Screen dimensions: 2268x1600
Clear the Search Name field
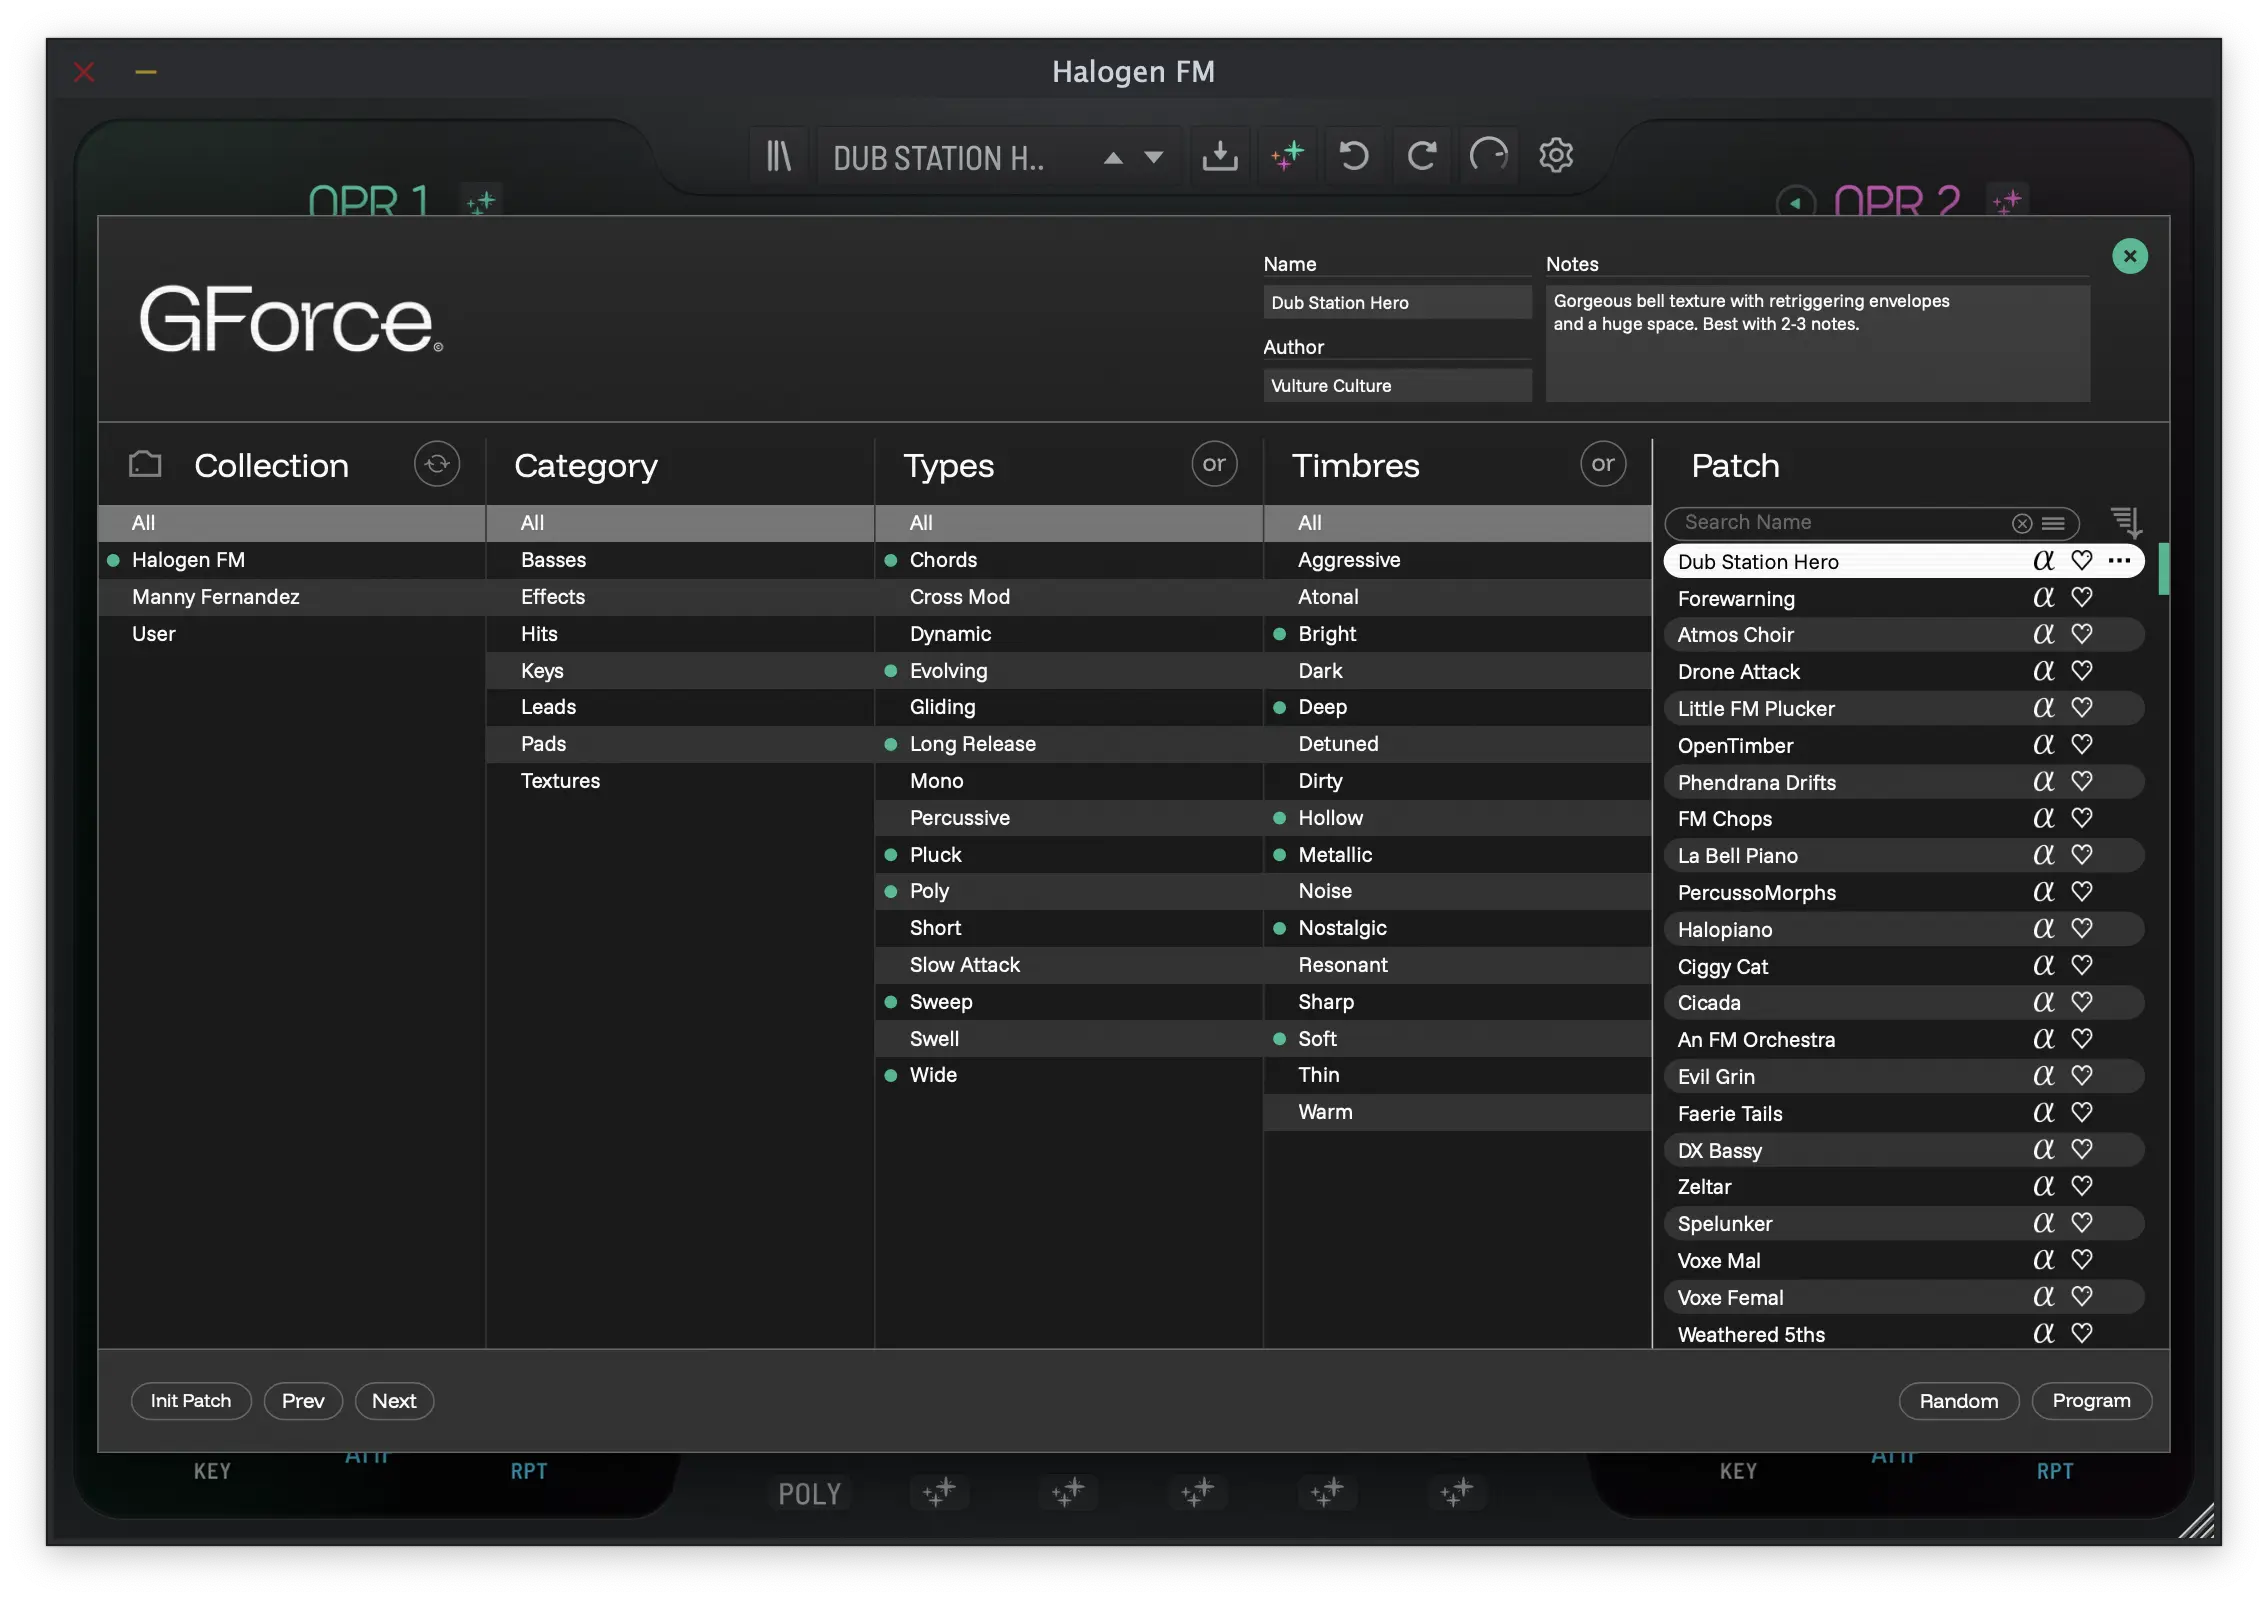[2022, 523]
